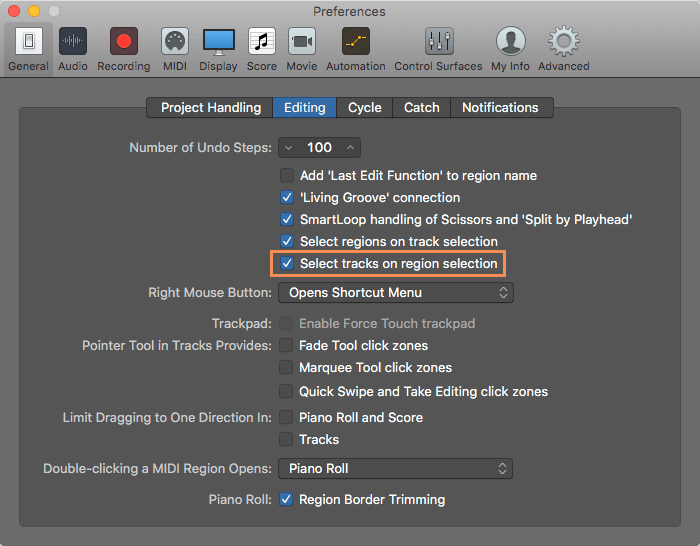Viewport: 700px width, 546px height.
Task: Open the Advanced preferences gear icon
Action: coord(564,41)
